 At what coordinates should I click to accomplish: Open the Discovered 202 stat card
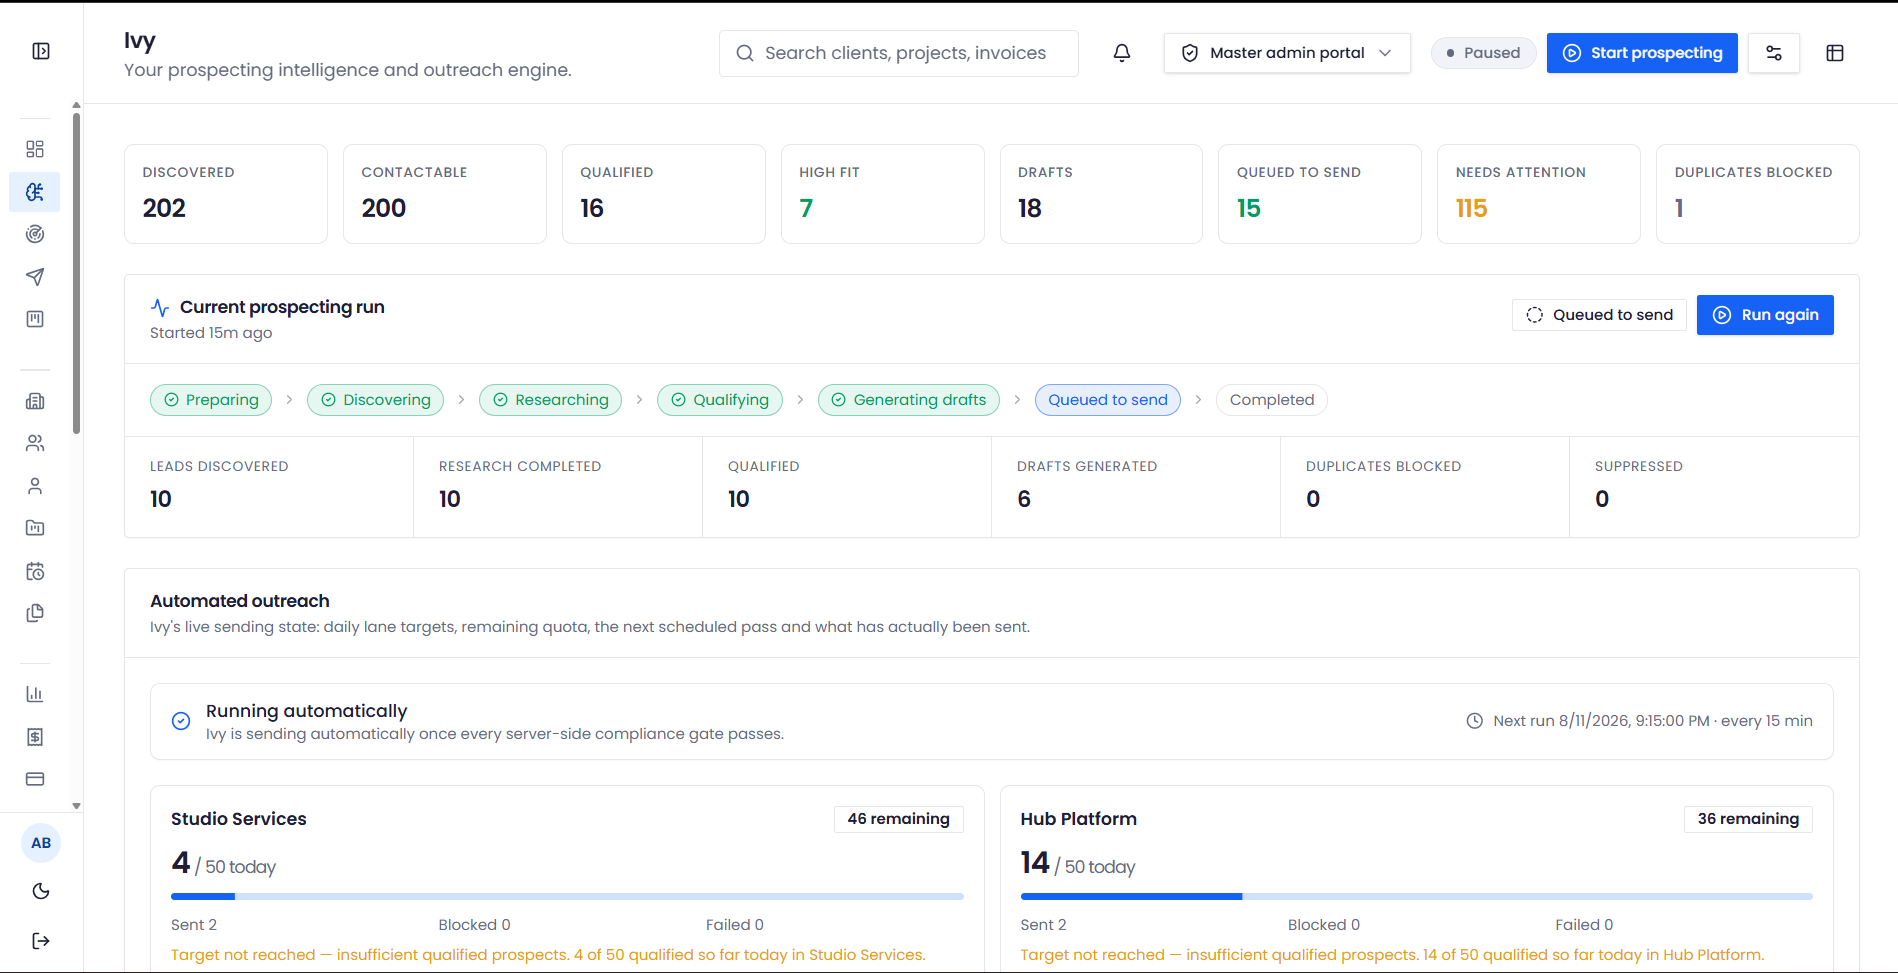(x=226, y=194)
